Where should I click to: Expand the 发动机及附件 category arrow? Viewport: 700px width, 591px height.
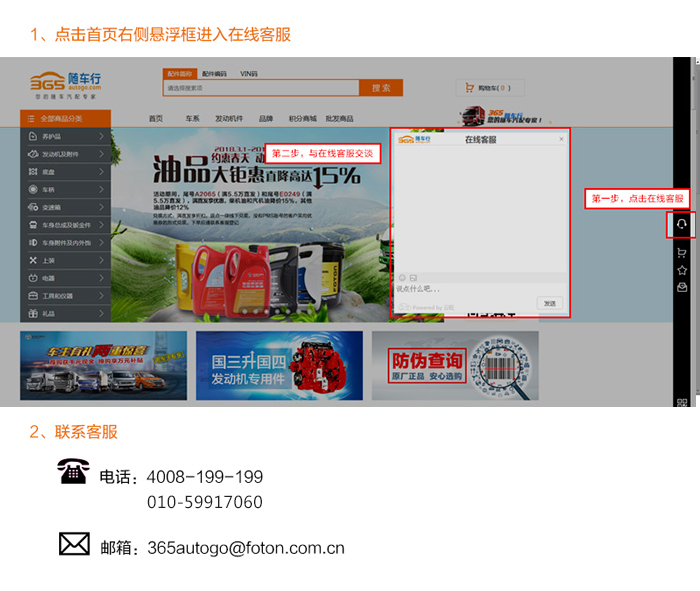click(x=101, y=154)
